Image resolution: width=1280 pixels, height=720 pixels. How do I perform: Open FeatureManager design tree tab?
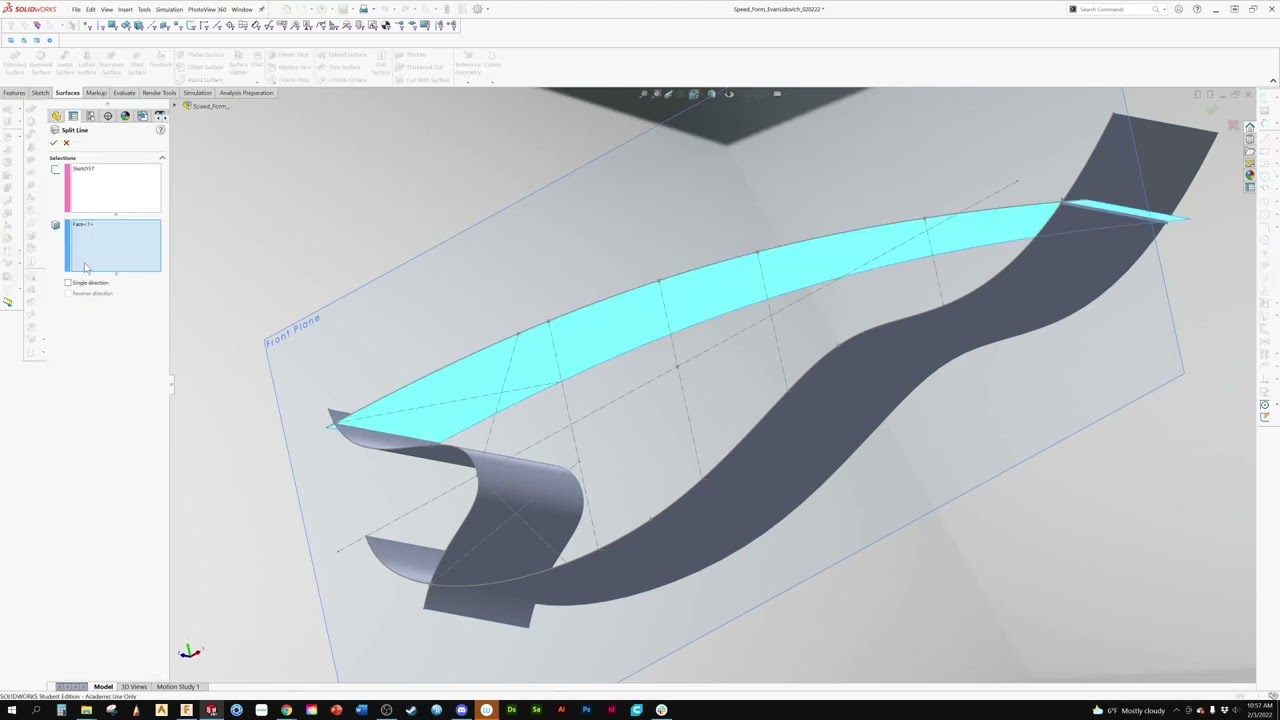click(x=56, y=116)
